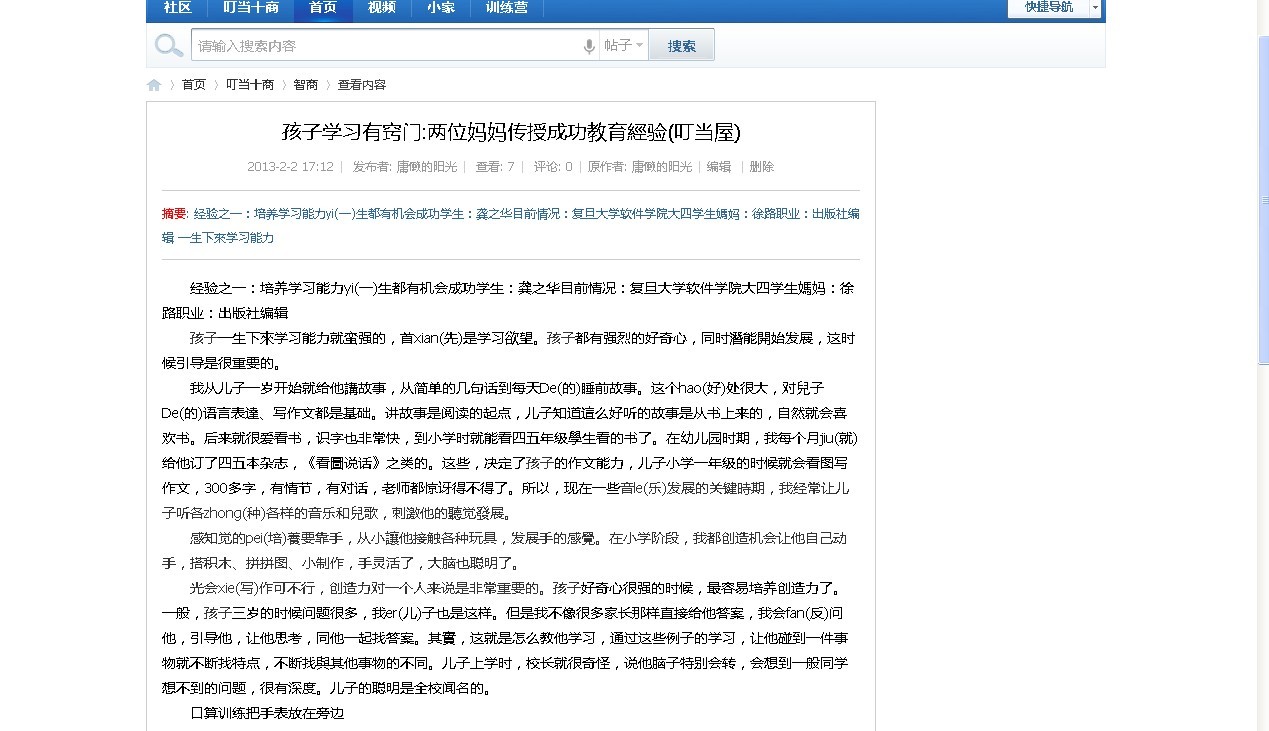Click the microphone voice search icon
Image resolution: width=1269 pixels, height=731 pixels.
click(589, 46)
